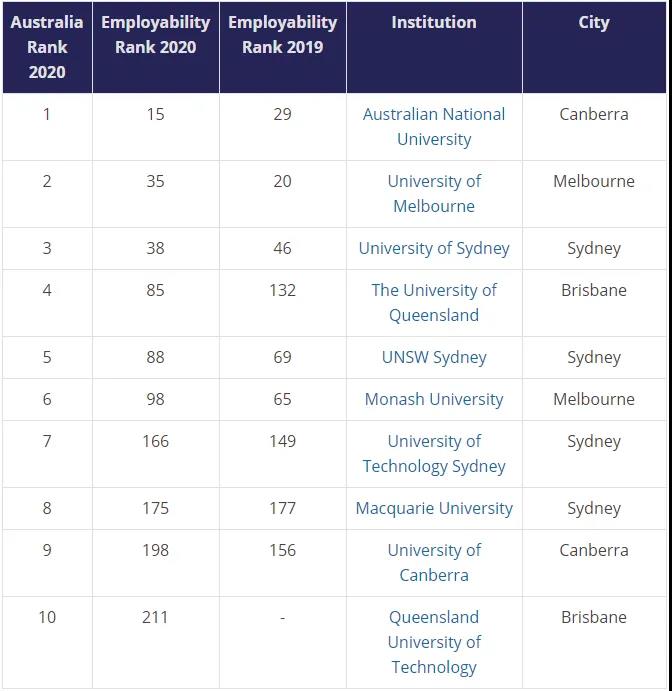
Task: Click the Australia Rank 2020 header
Action: tap(47, 47)
